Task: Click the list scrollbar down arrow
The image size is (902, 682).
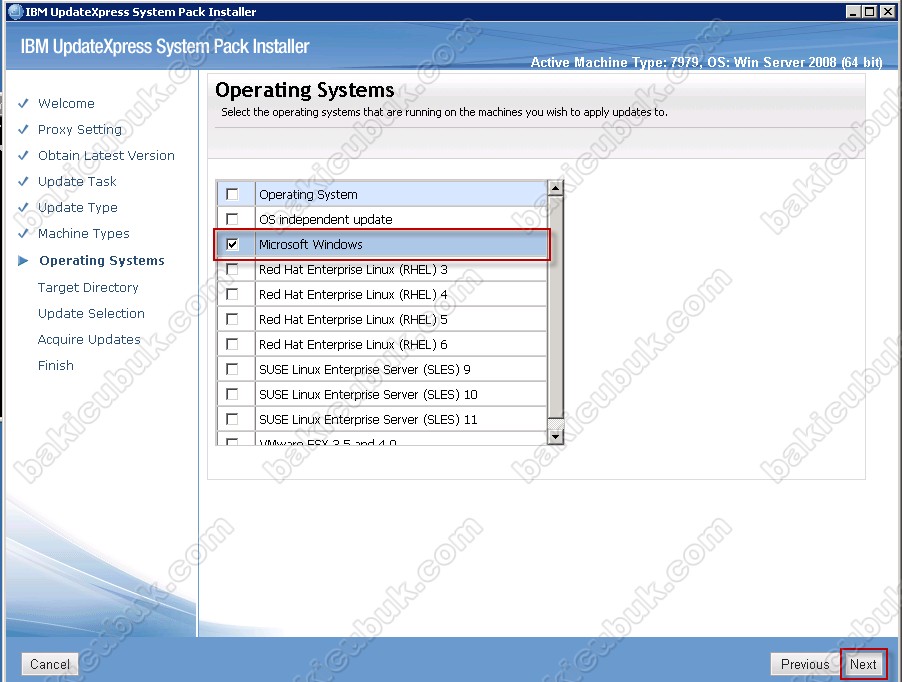Action: coord(555,437)
